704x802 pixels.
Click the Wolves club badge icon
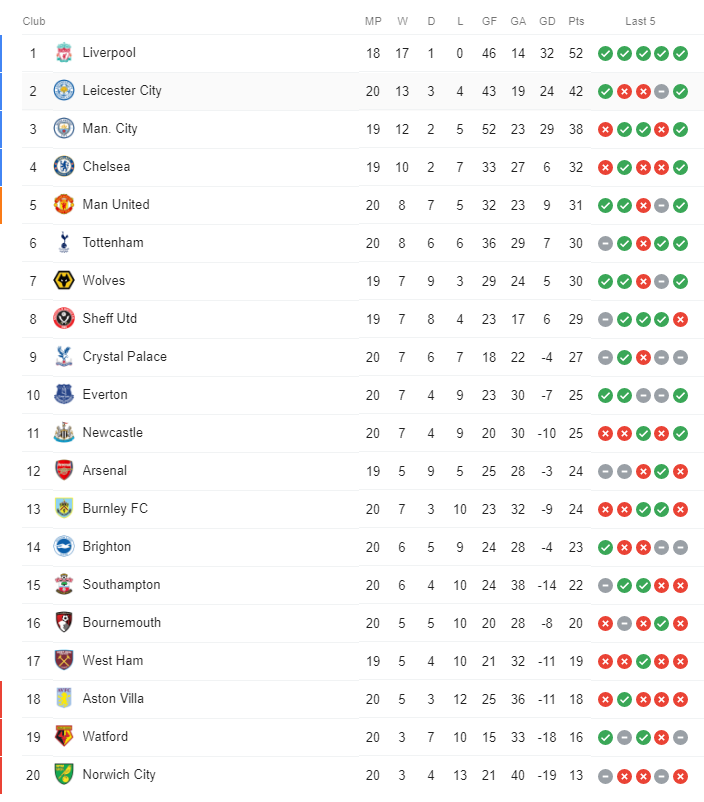[64, 280]
